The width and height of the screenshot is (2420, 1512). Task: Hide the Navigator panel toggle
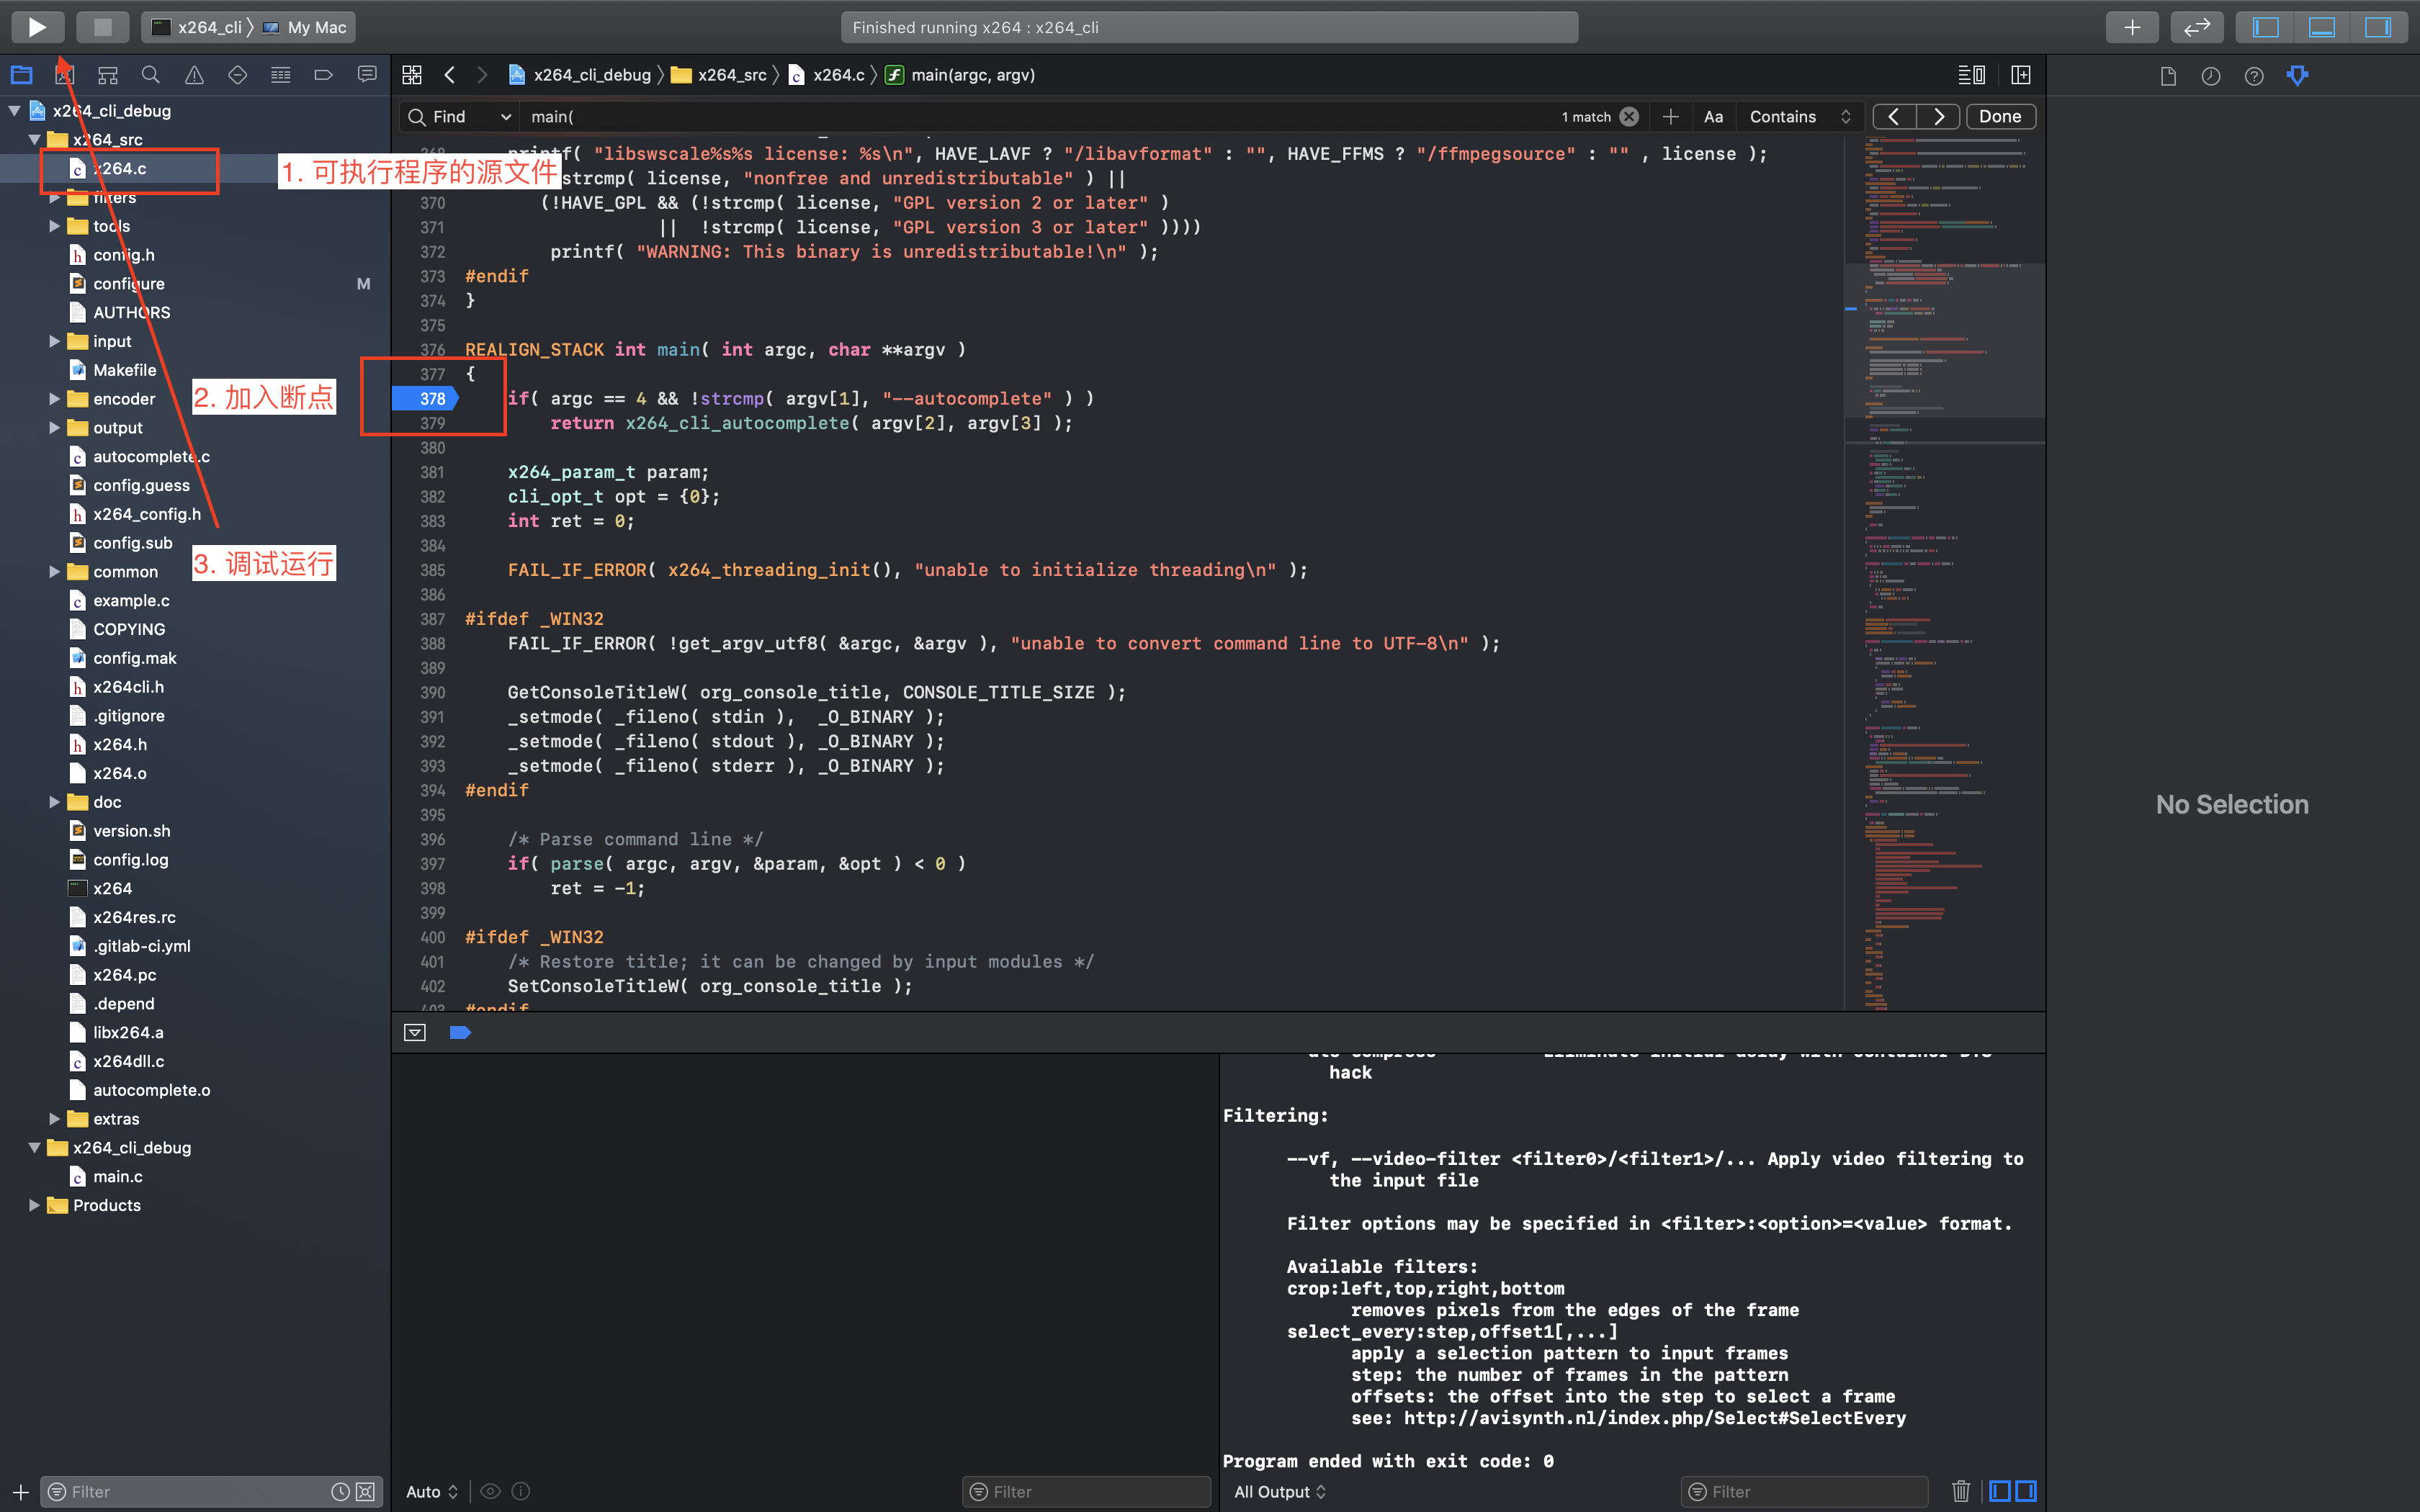pos(2265,27)
